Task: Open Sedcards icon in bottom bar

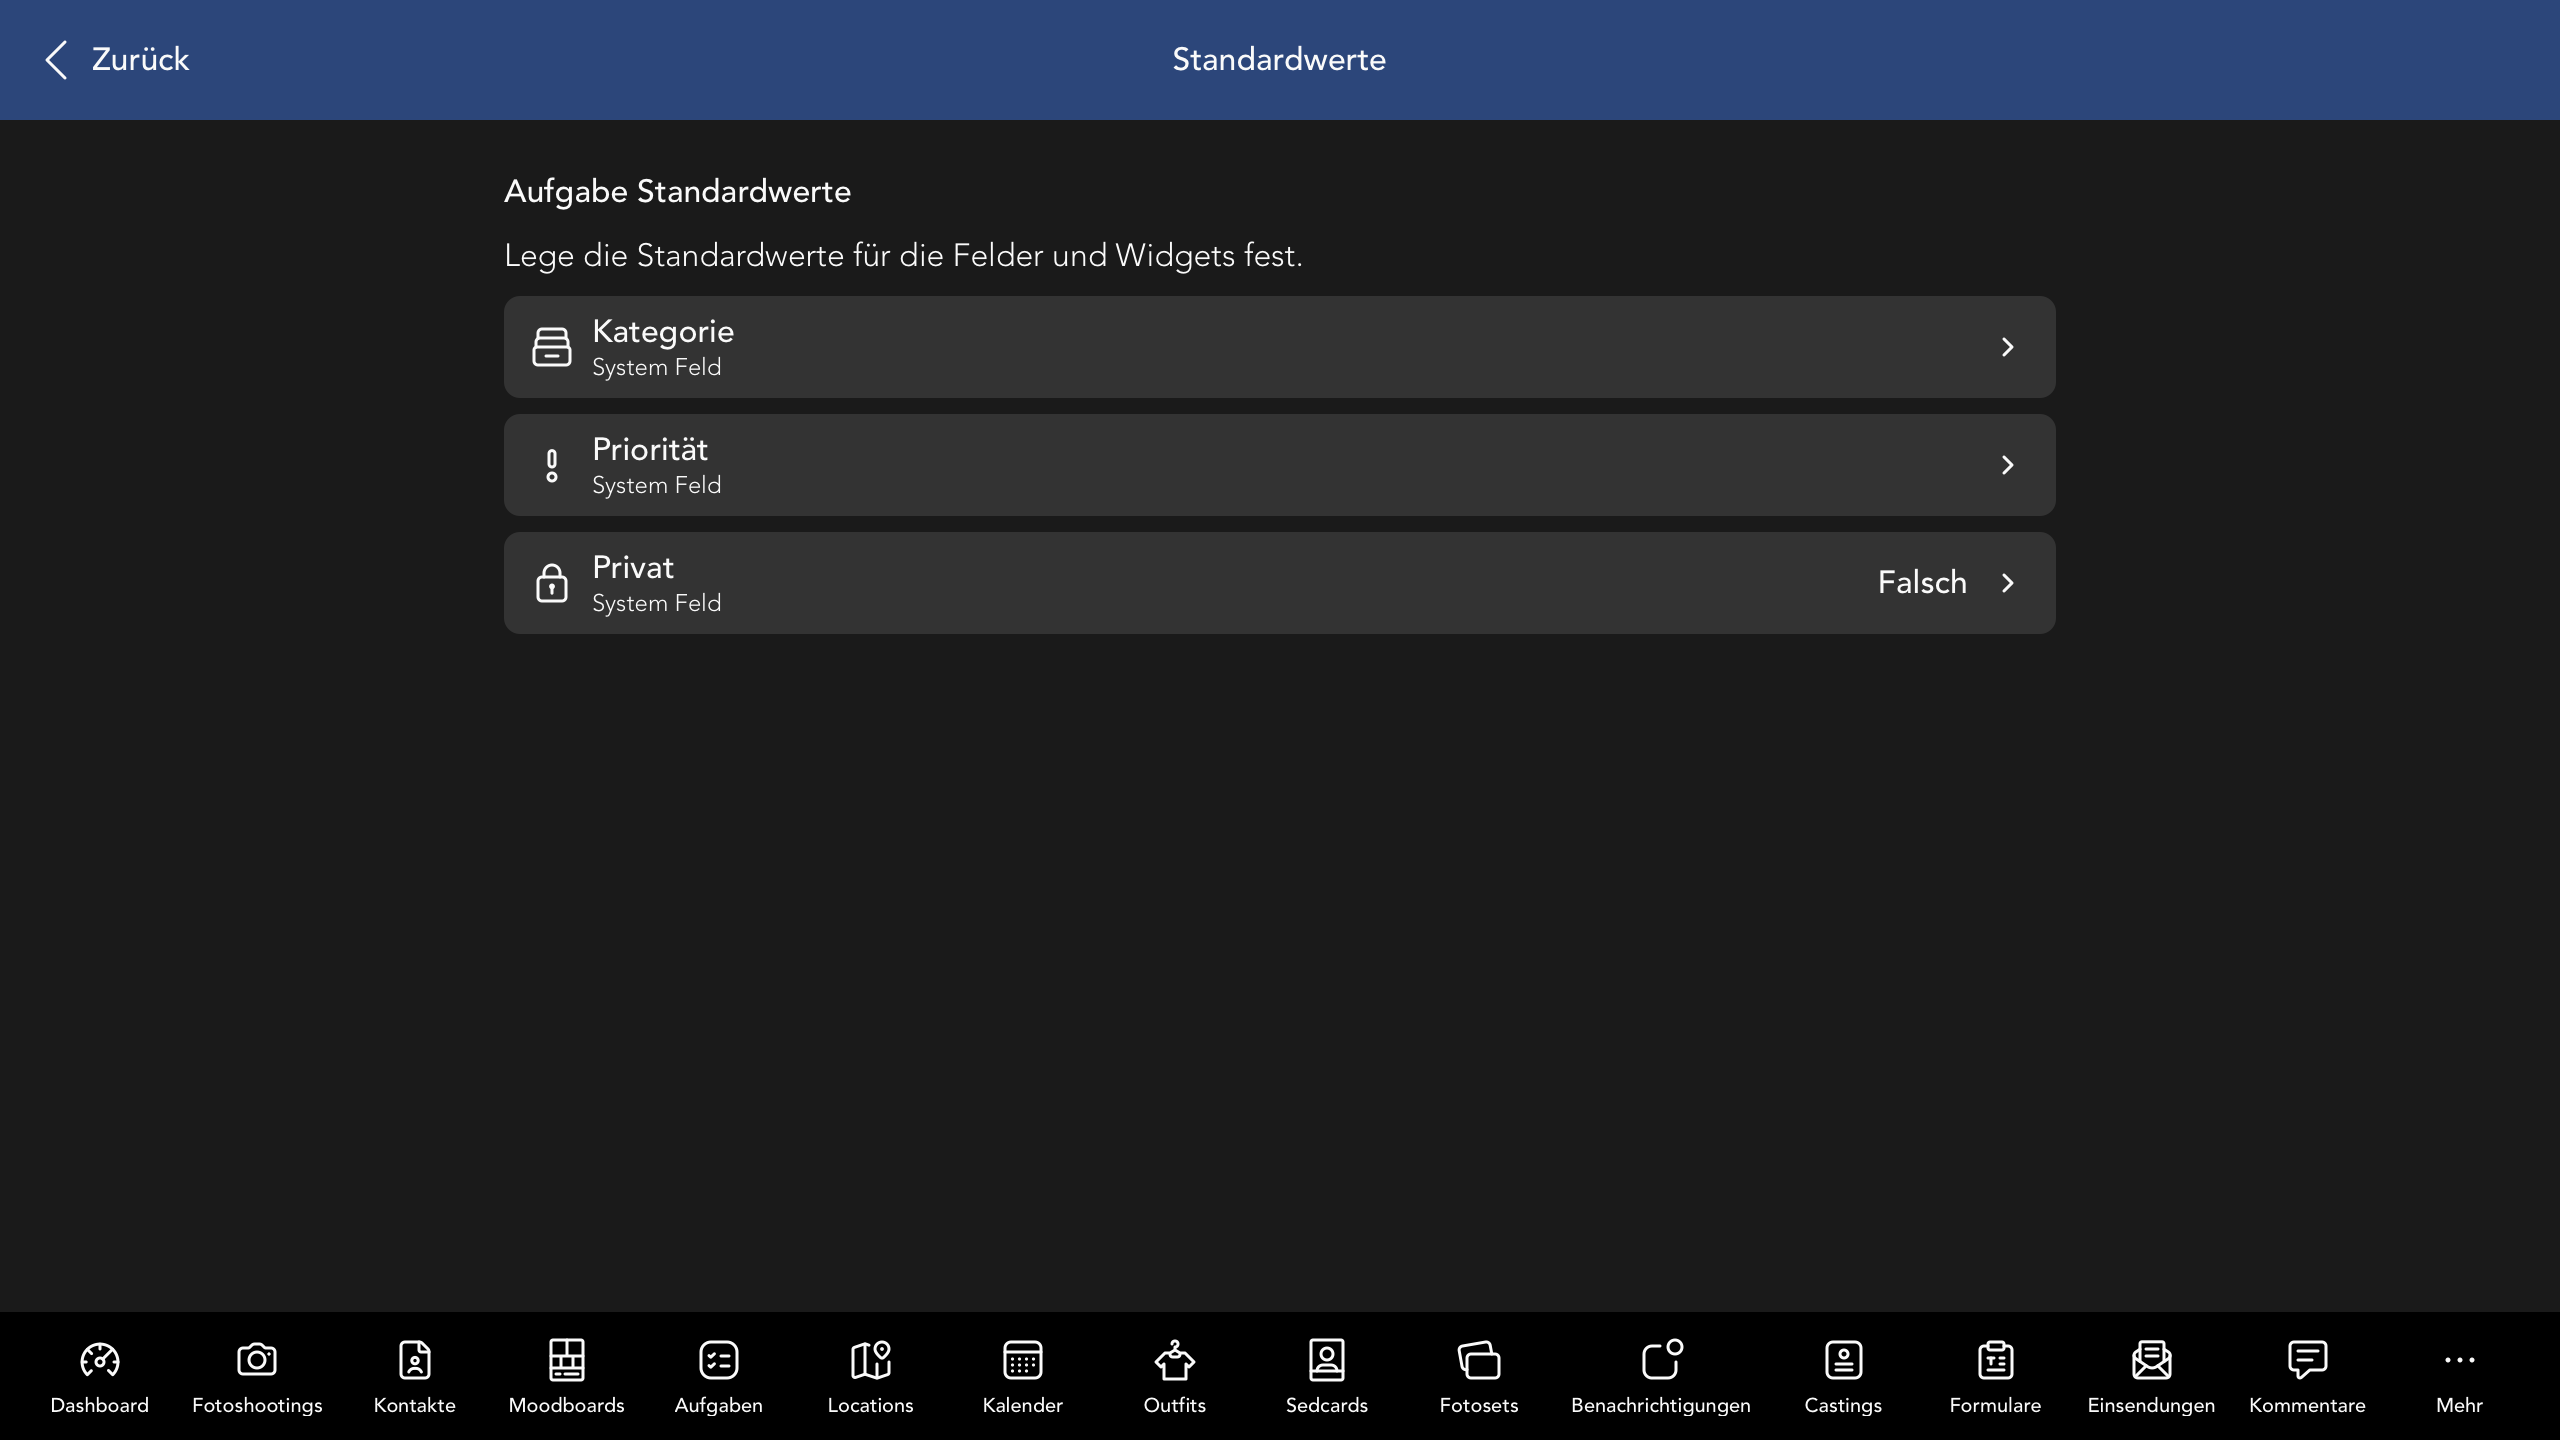Action: (x=1326, y=1360)
